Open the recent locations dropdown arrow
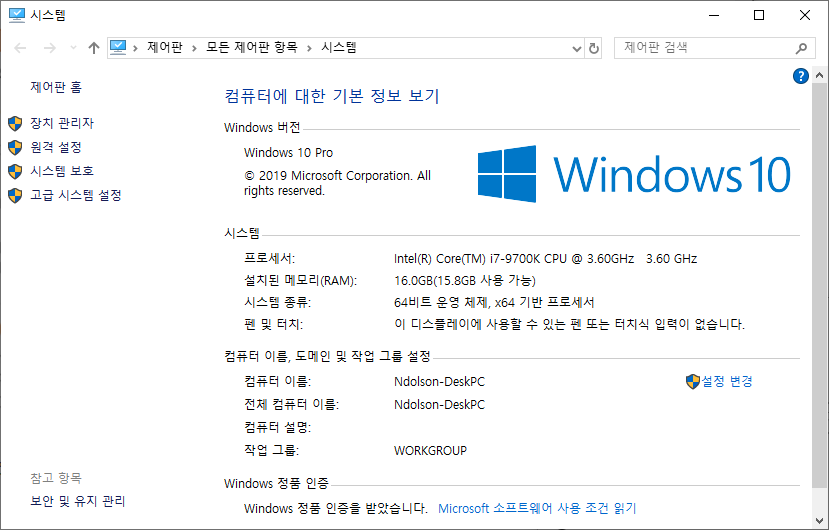This screenshot has height=530, width=829. click(x=73, y=48)
